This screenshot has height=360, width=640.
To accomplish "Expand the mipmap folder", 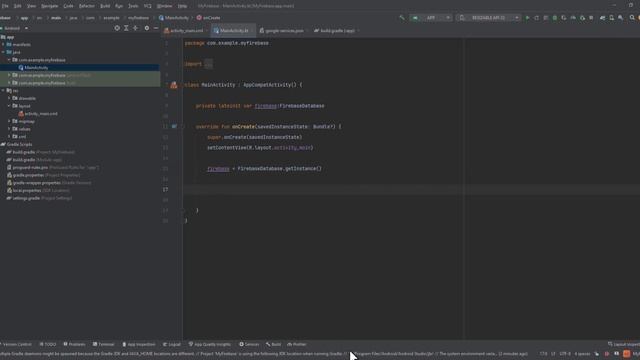I will pos(9,121).
